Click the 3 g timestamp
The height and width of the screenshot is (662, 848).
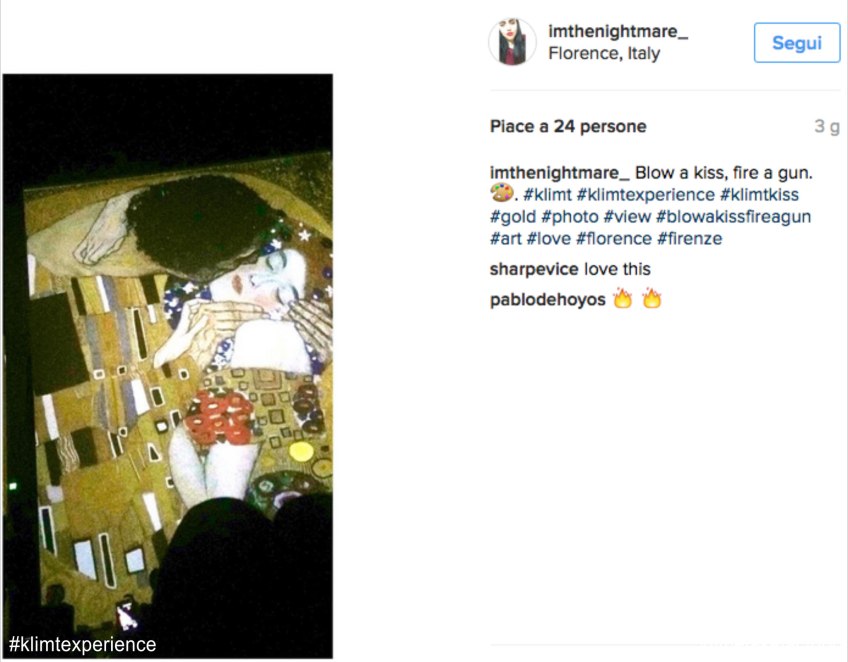tap(827, 127)
